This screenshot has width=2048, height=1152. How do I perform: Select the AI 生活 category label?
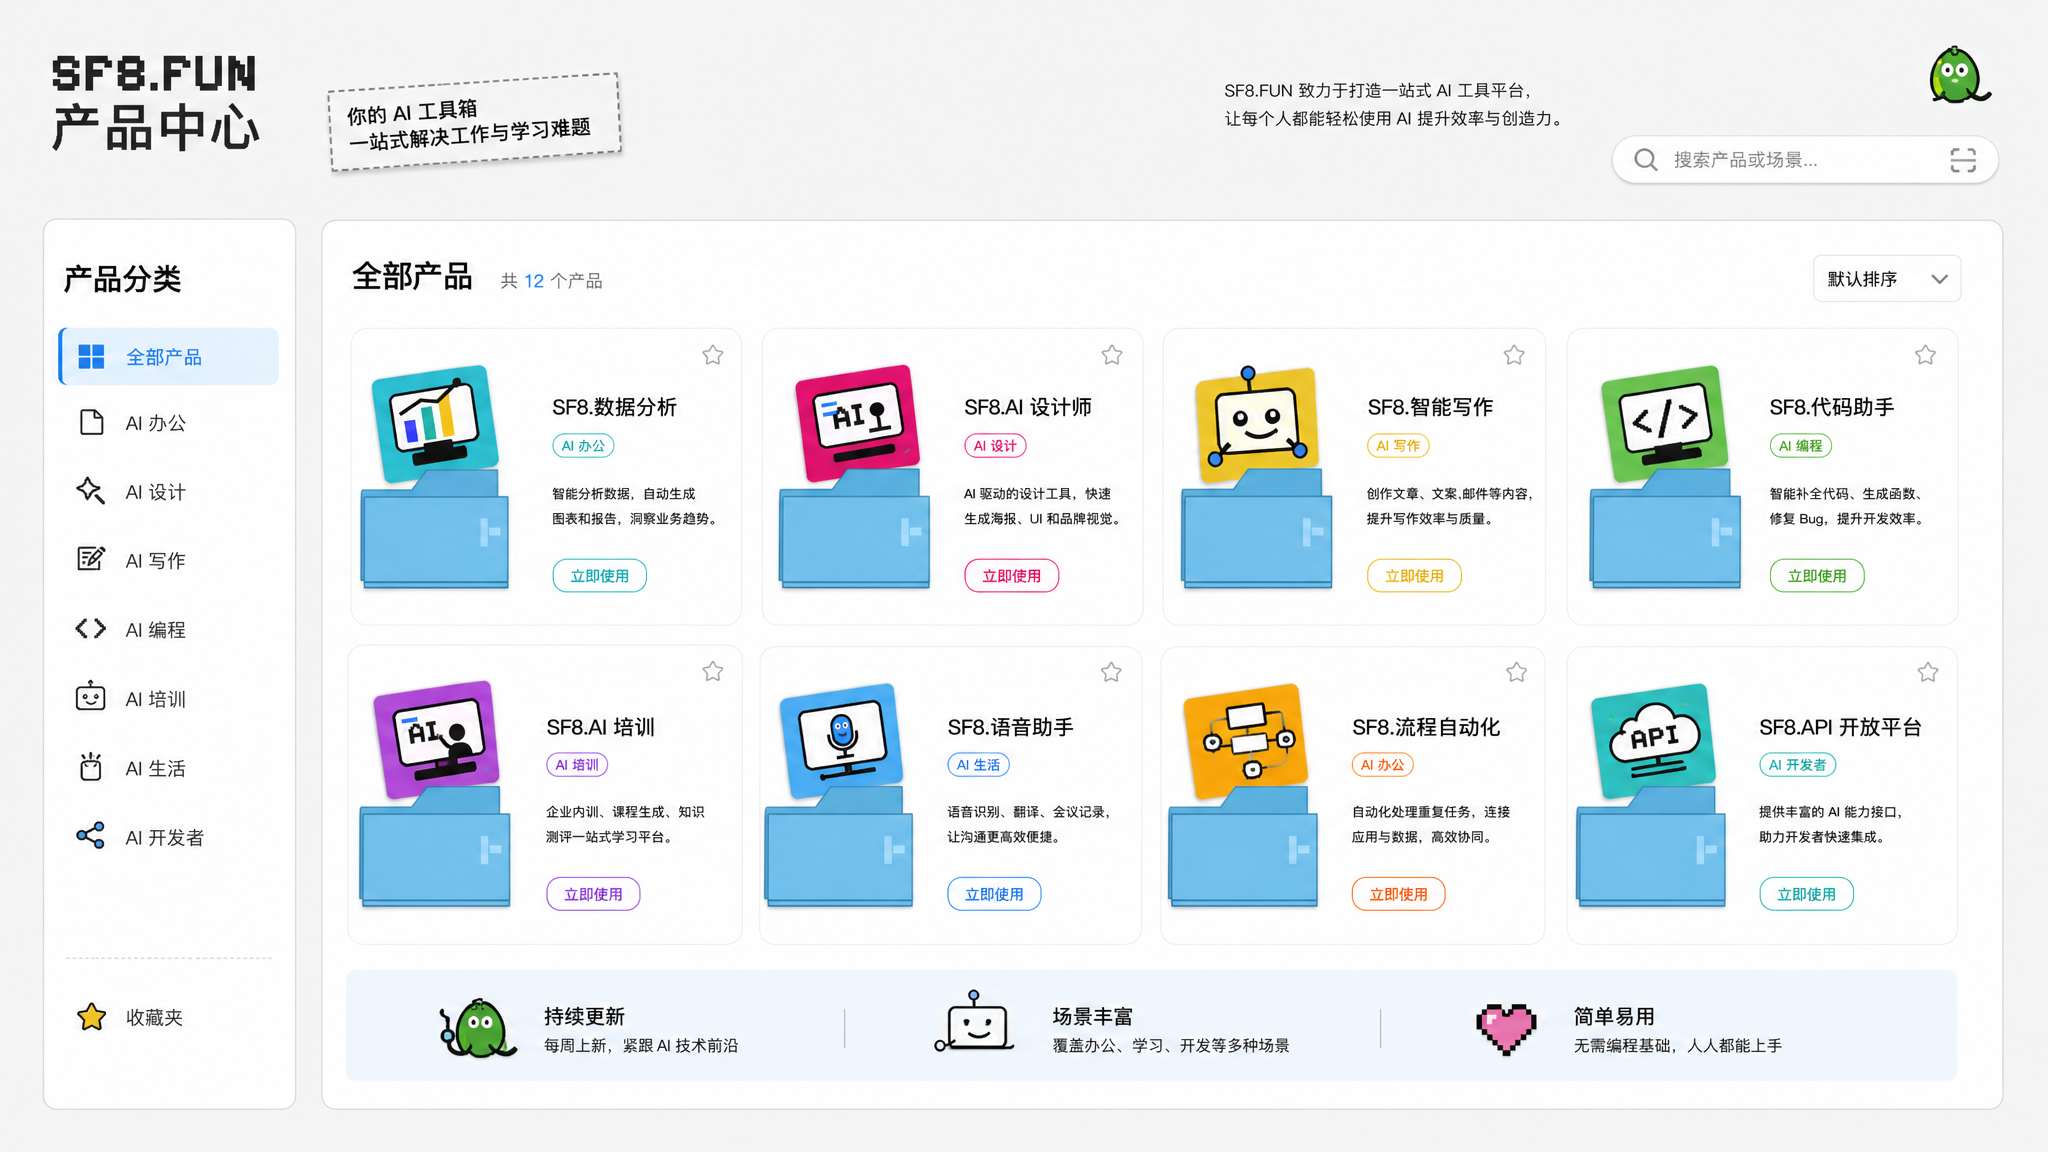pos(156,768)
